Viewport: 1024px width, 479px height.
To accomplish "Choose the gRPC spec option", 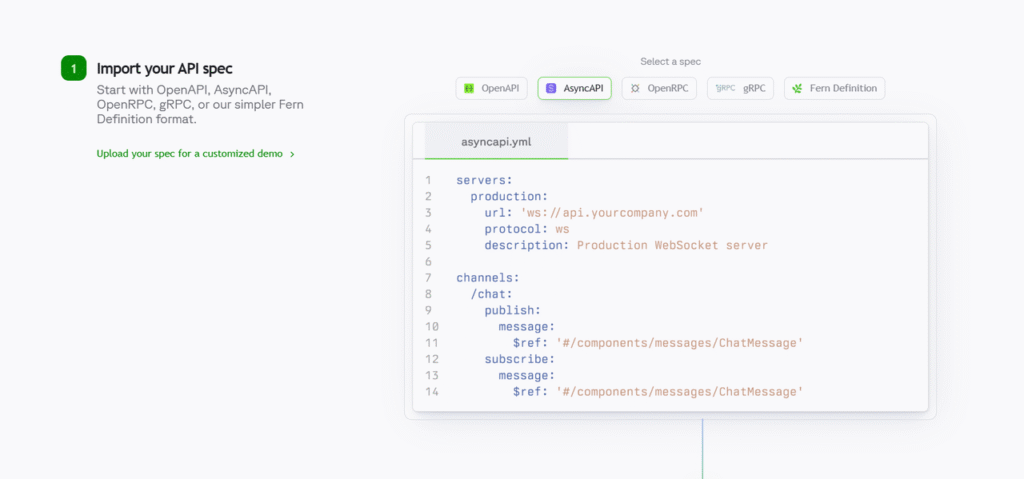I will tap(739, 89).
